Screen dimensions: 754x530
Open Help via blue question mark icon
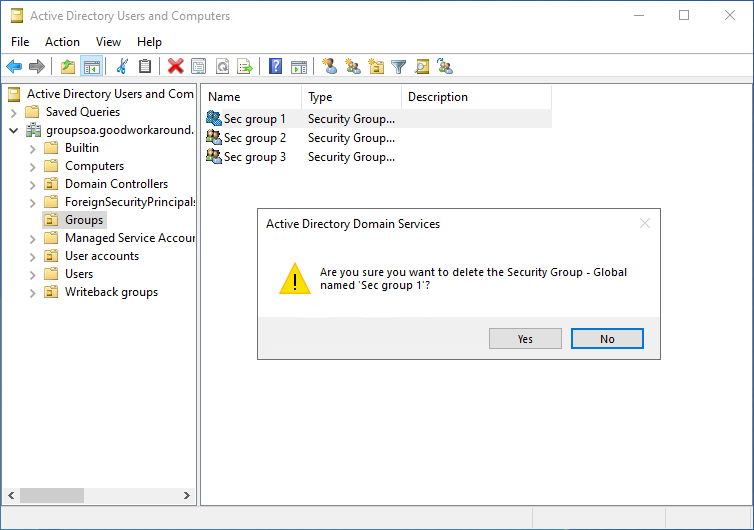point(275,67)
